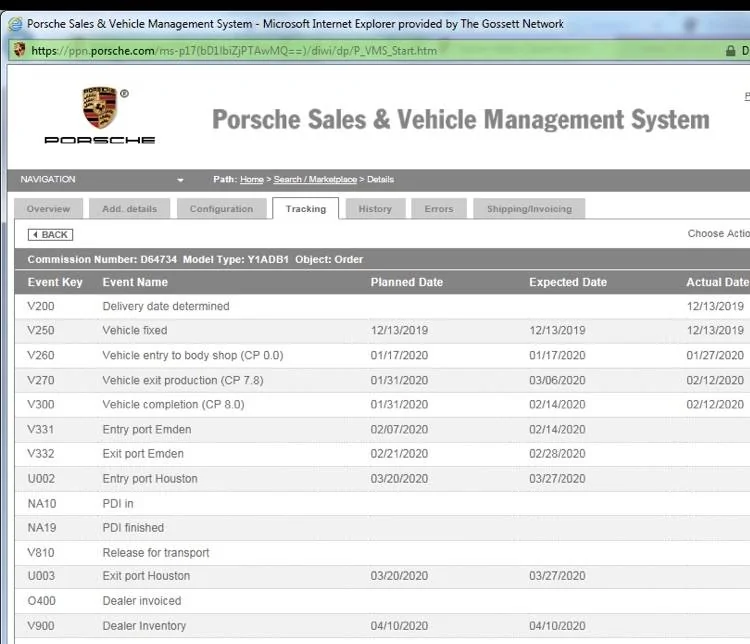750x644 pixels.
Task: Select 'Vehicle exit production (CP 7.8)'
Action: click(183, 380)
